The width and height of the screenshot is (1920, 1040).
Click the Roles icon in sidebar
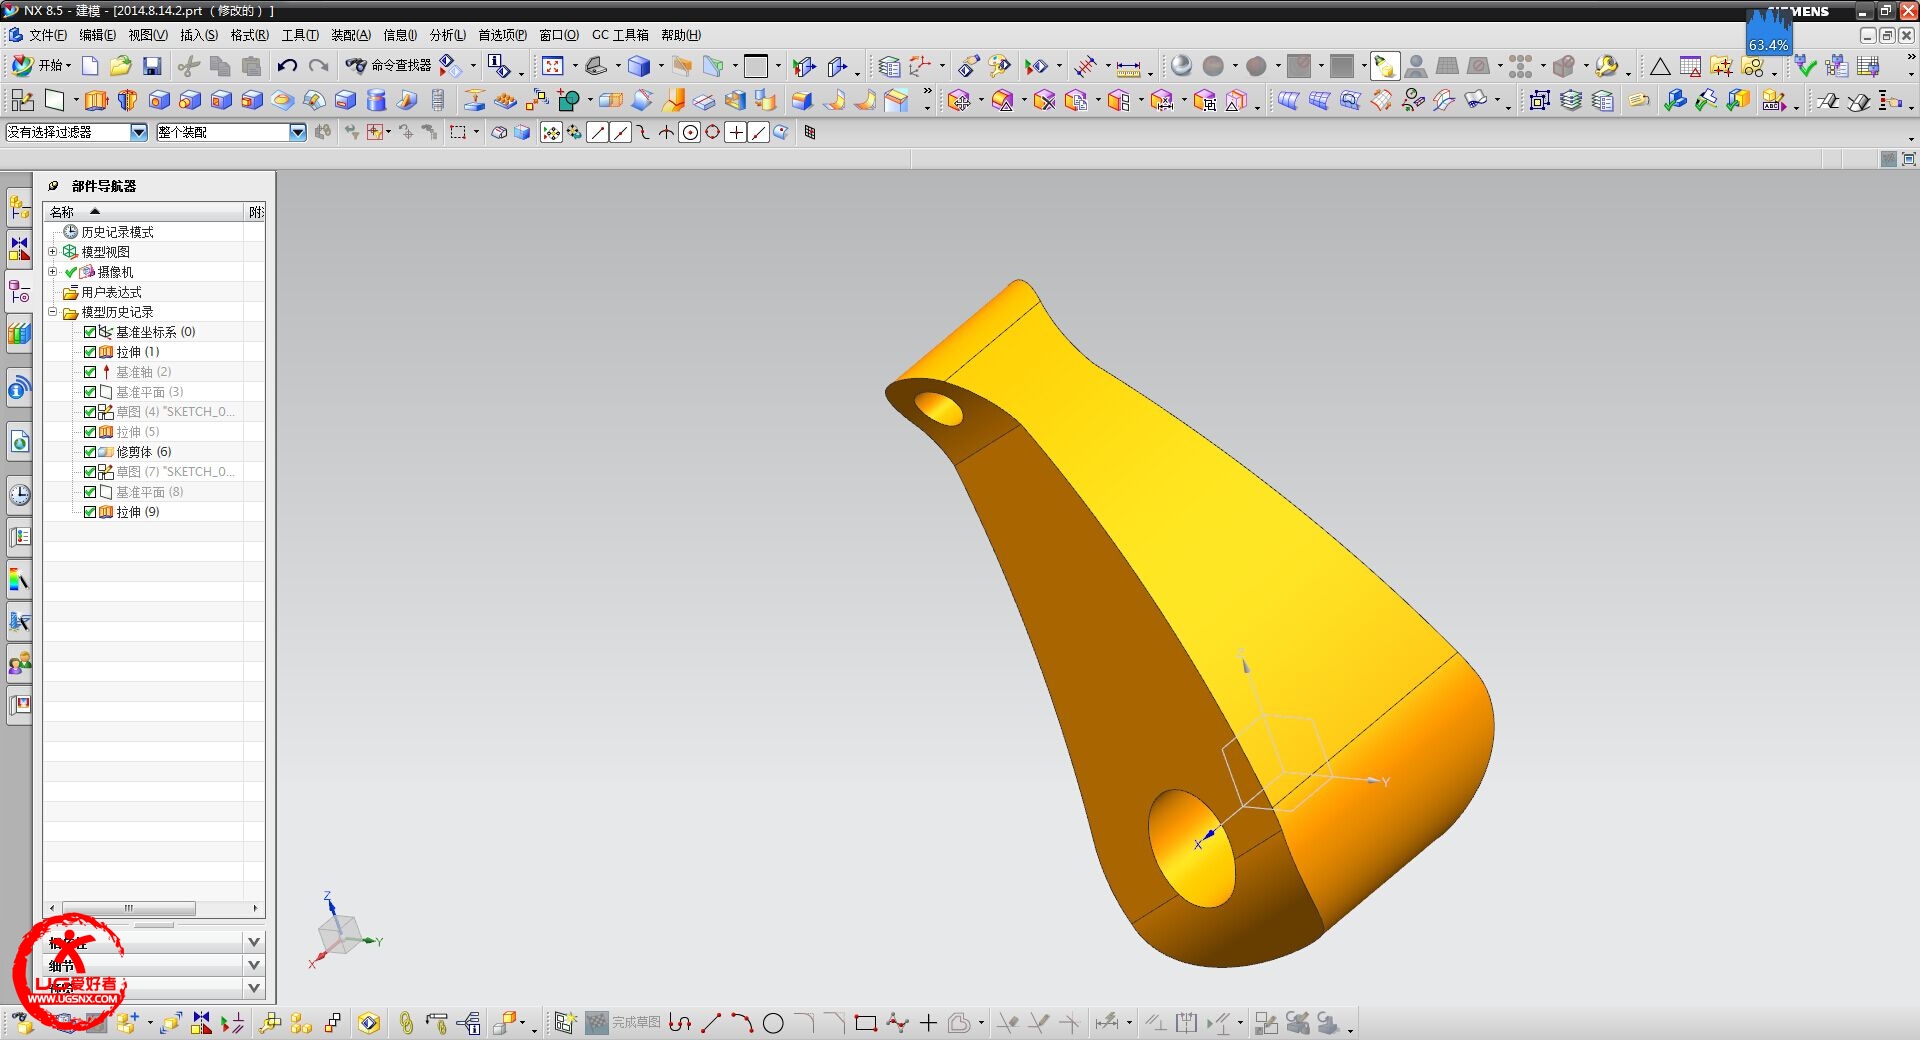click(19, 662)
